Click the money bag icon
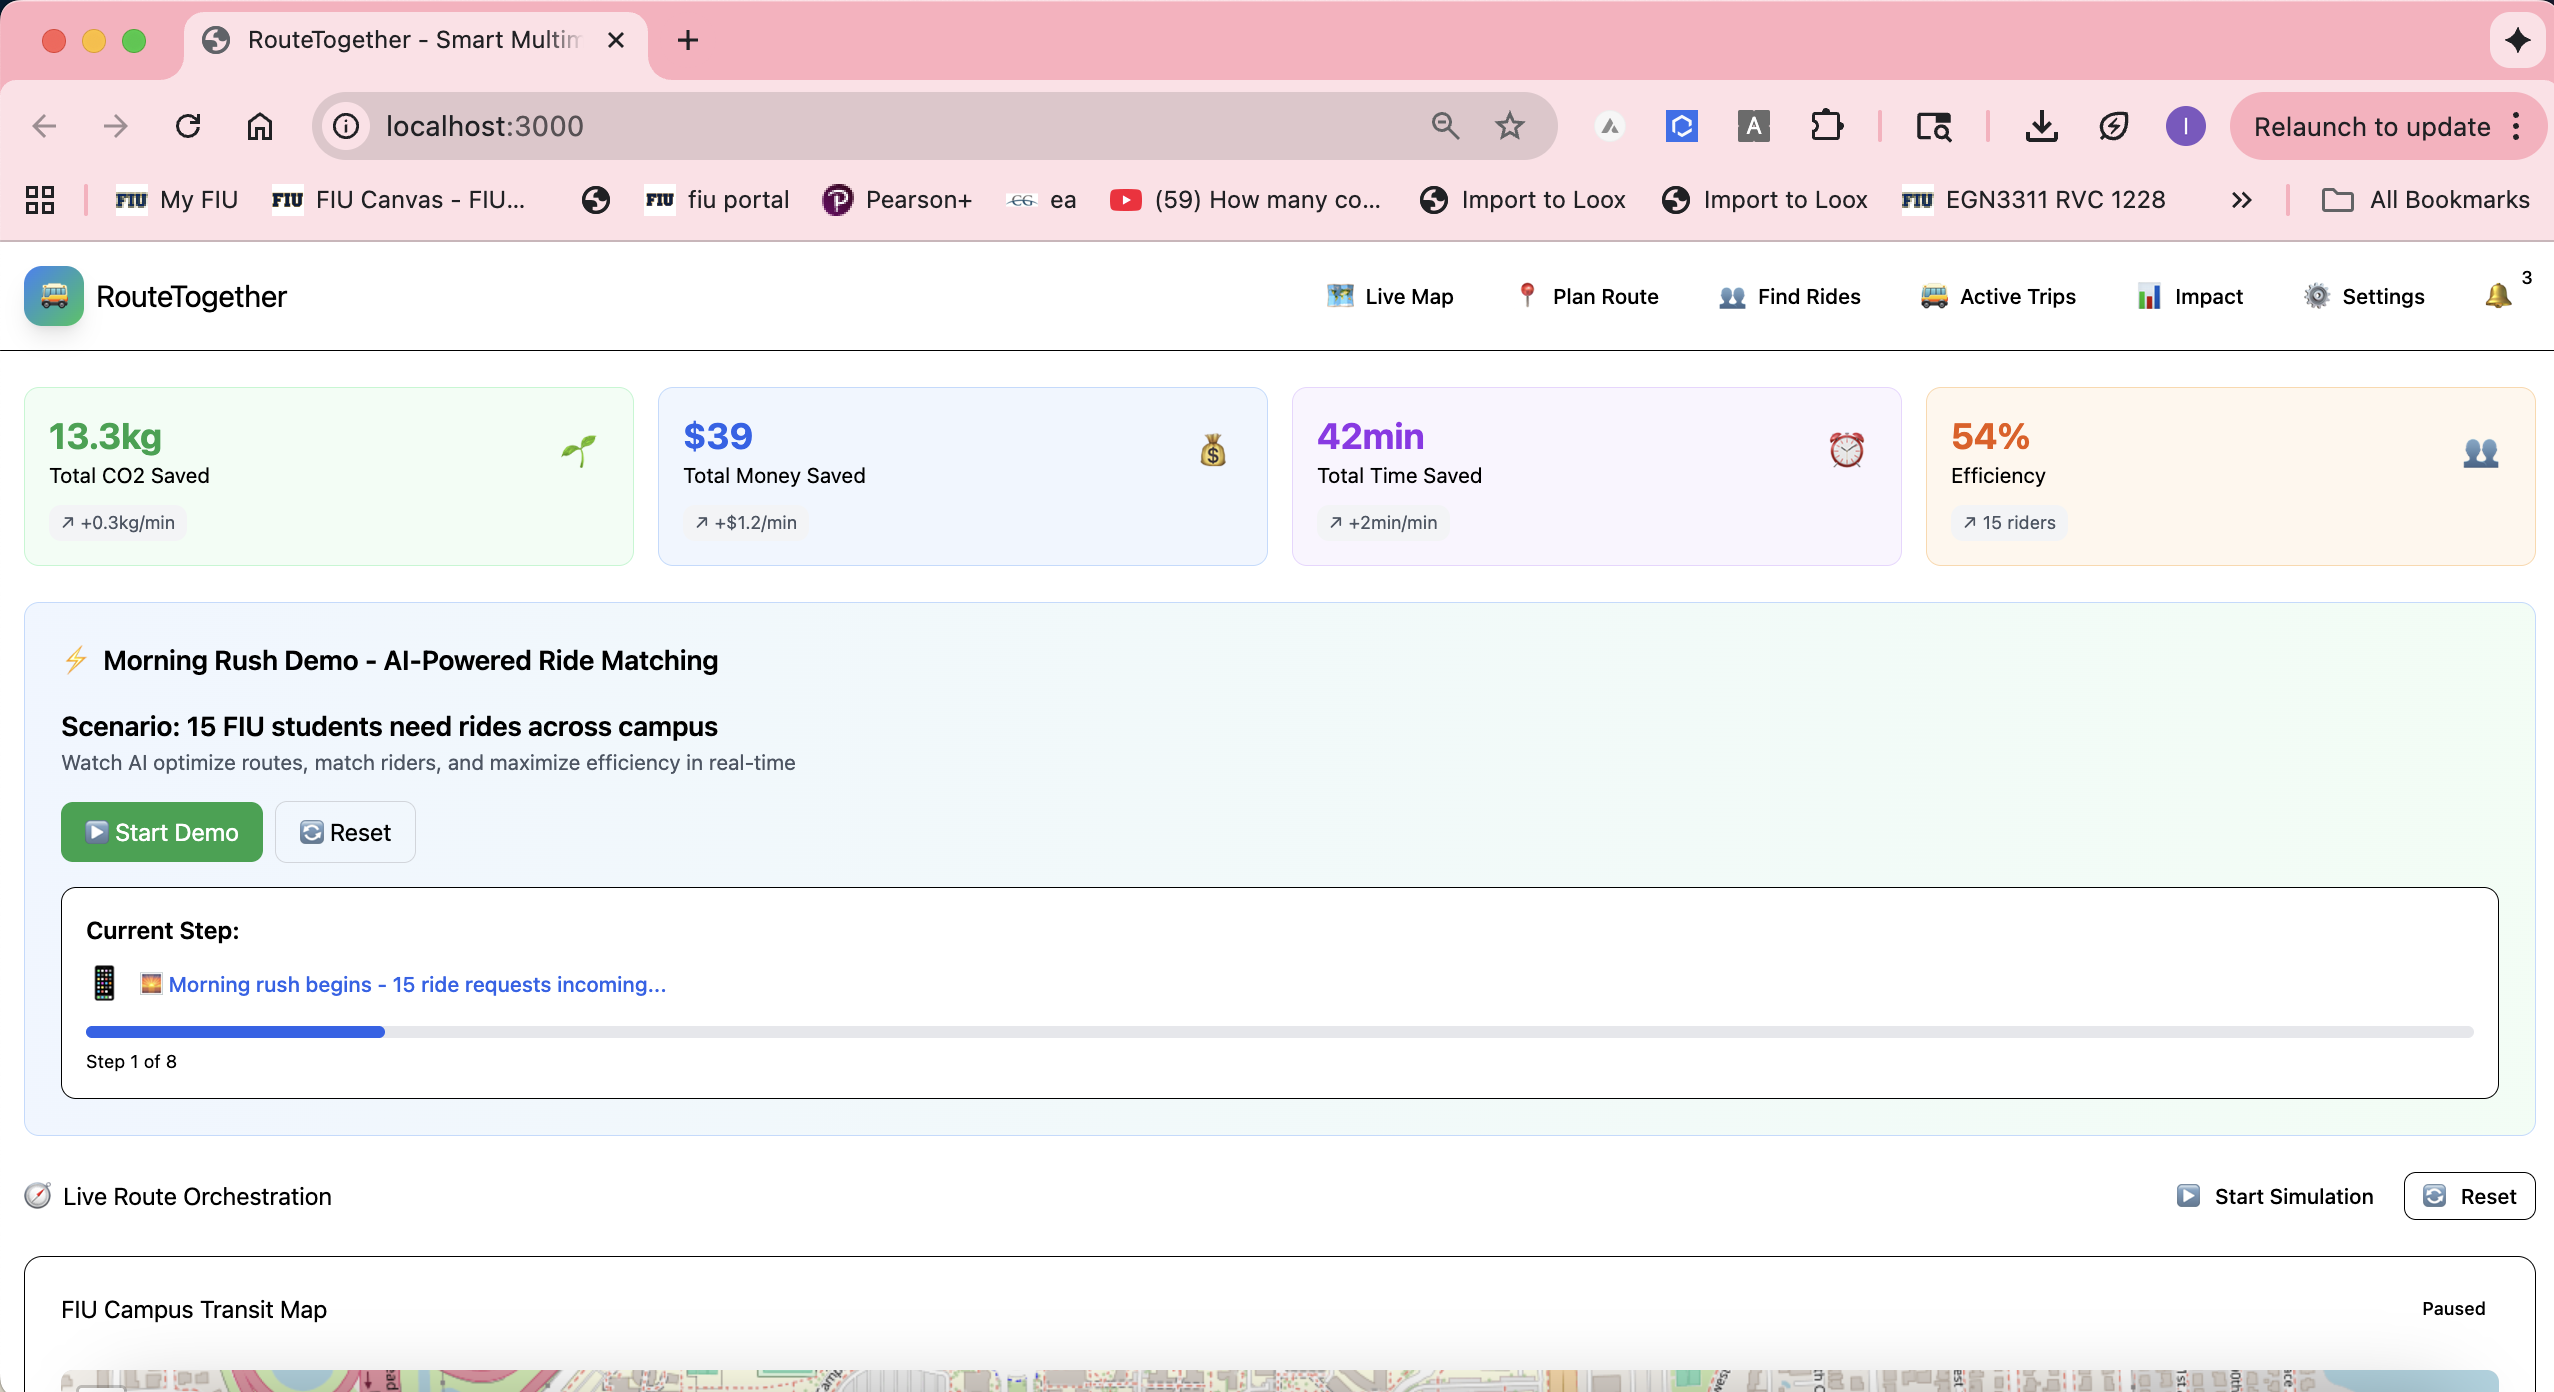This screenshot has height=1392, width=2554. tap(1212, 451)
